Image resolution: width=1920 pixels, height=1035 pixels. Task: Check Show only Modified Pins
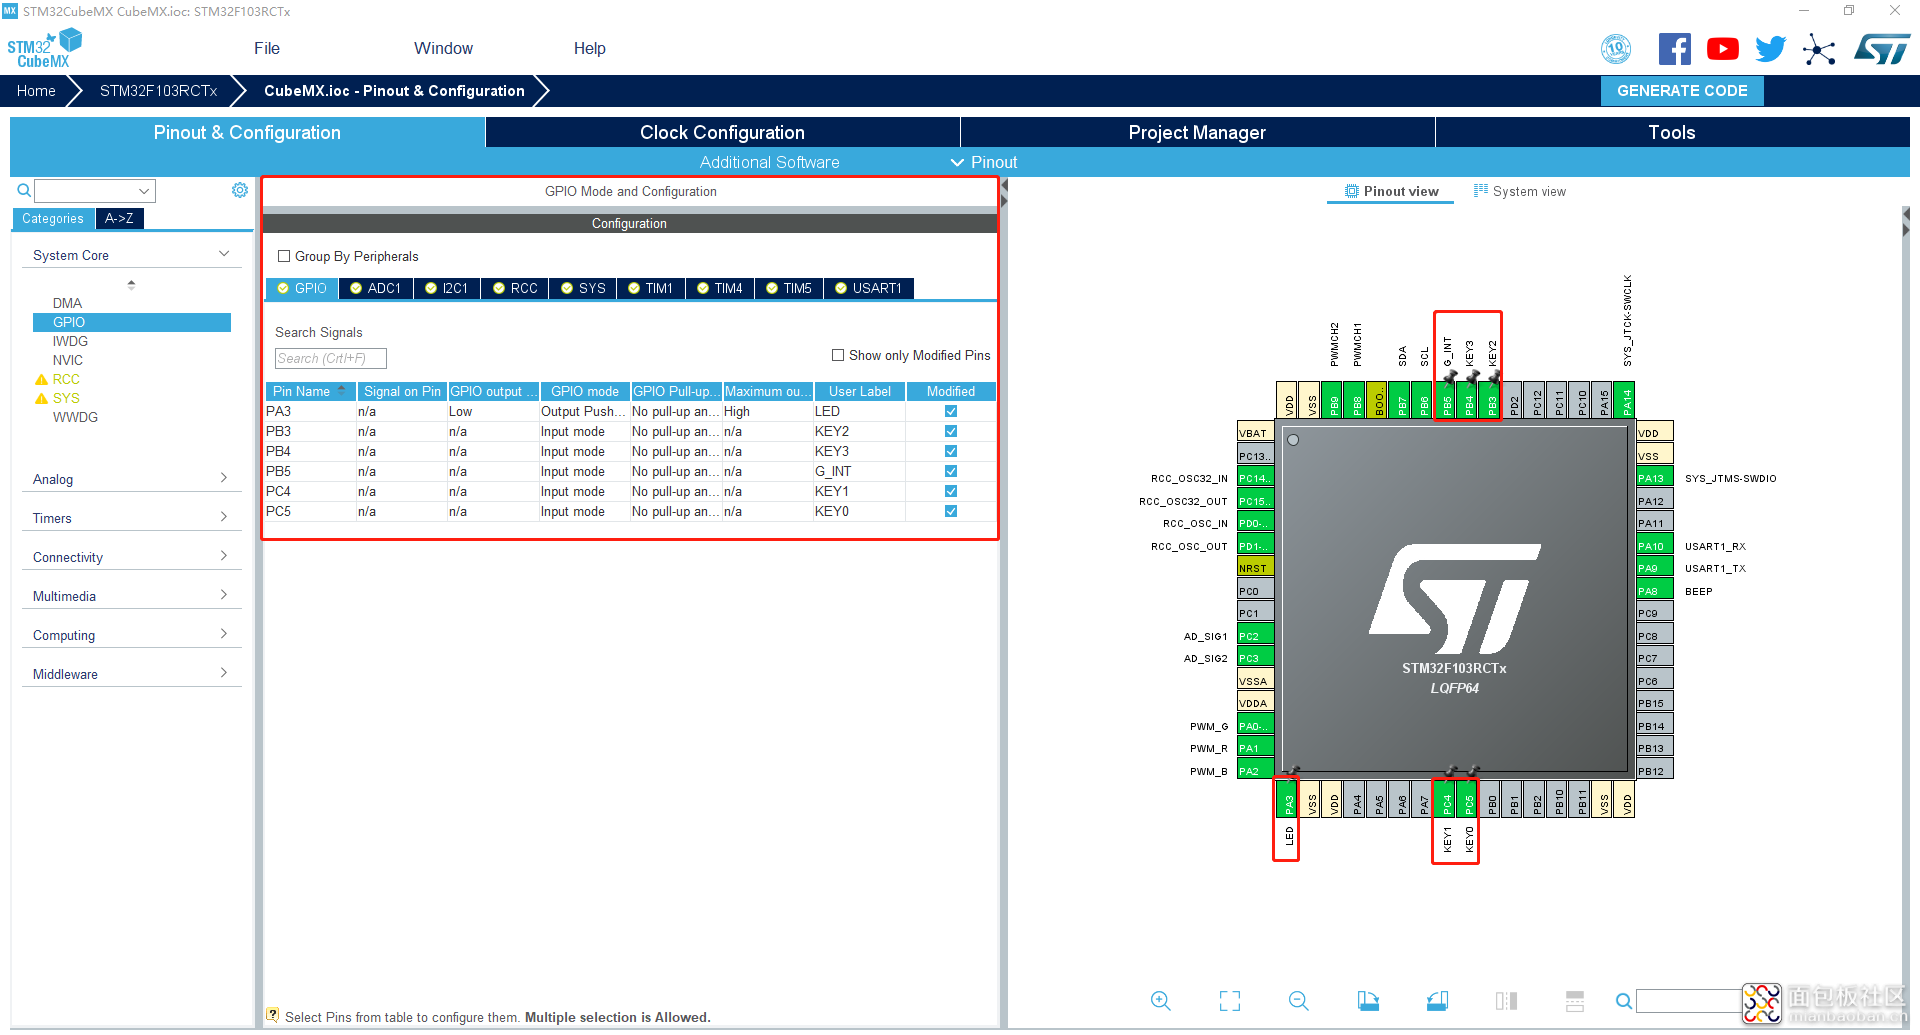838,355
